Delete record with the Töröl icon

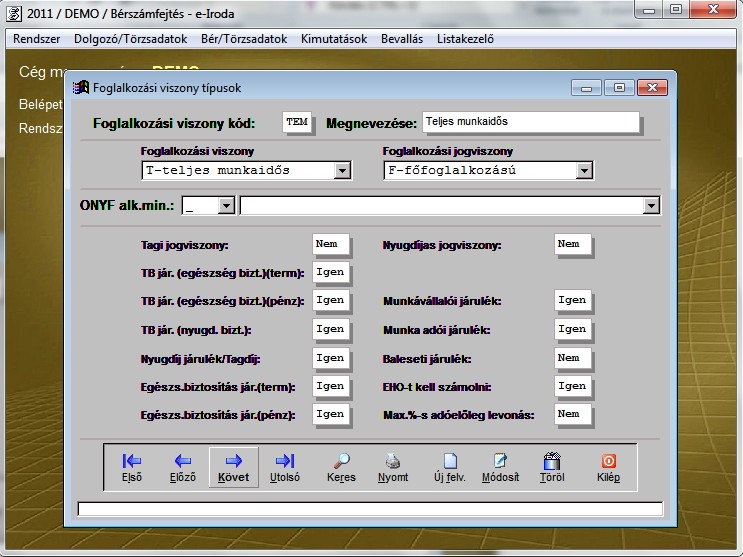tap(552, 467)
